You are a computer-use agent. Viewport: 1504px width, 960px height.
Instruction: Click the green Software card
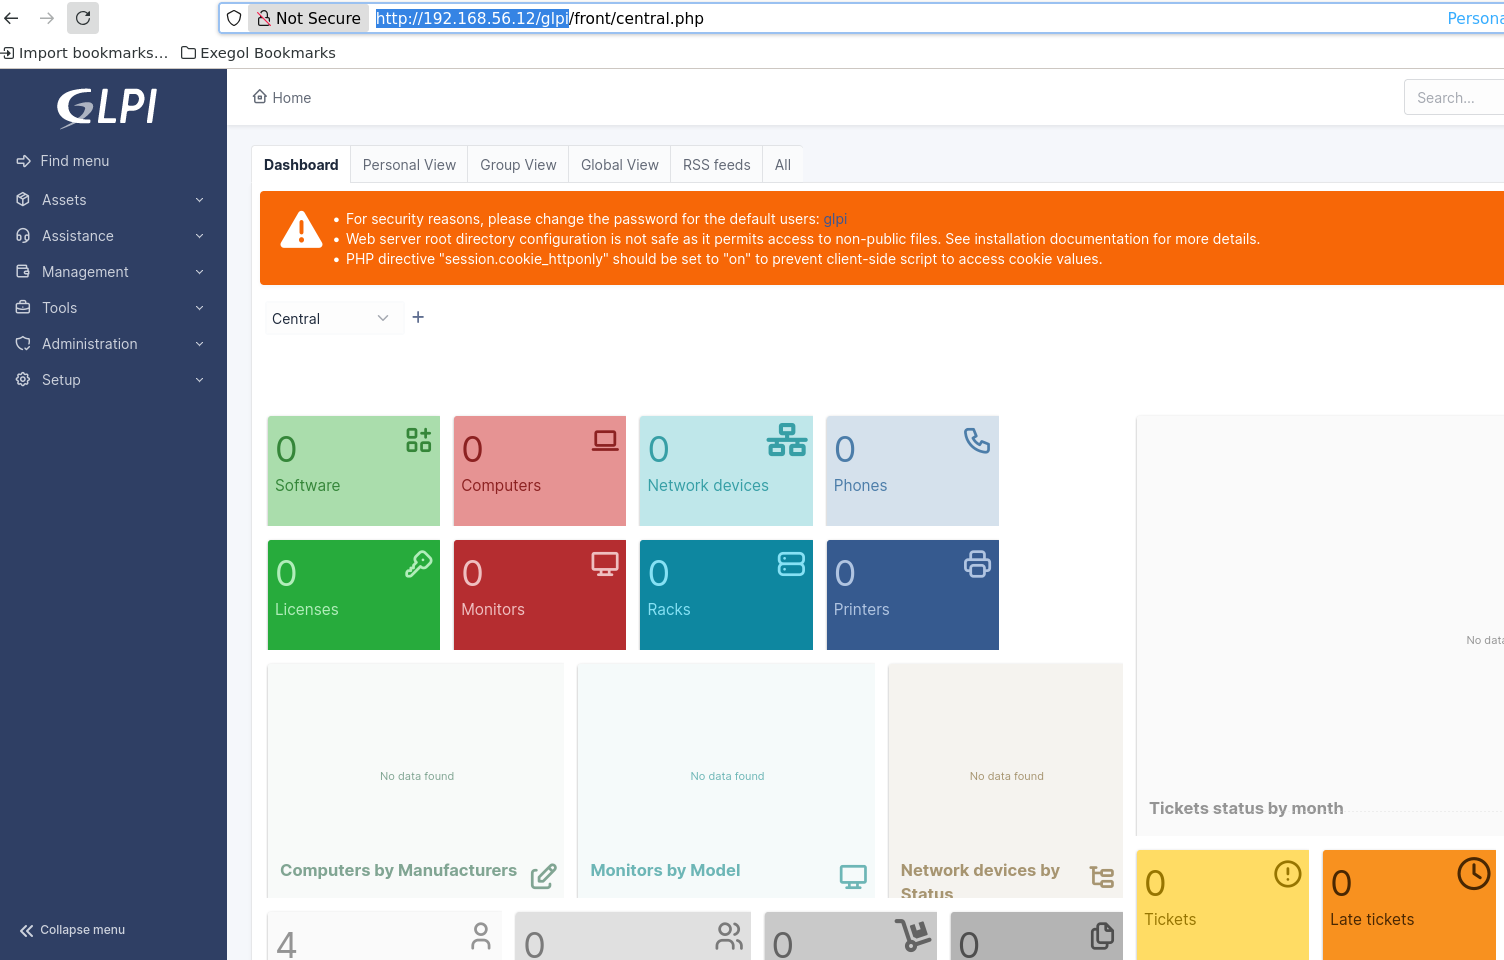point(353,471)
